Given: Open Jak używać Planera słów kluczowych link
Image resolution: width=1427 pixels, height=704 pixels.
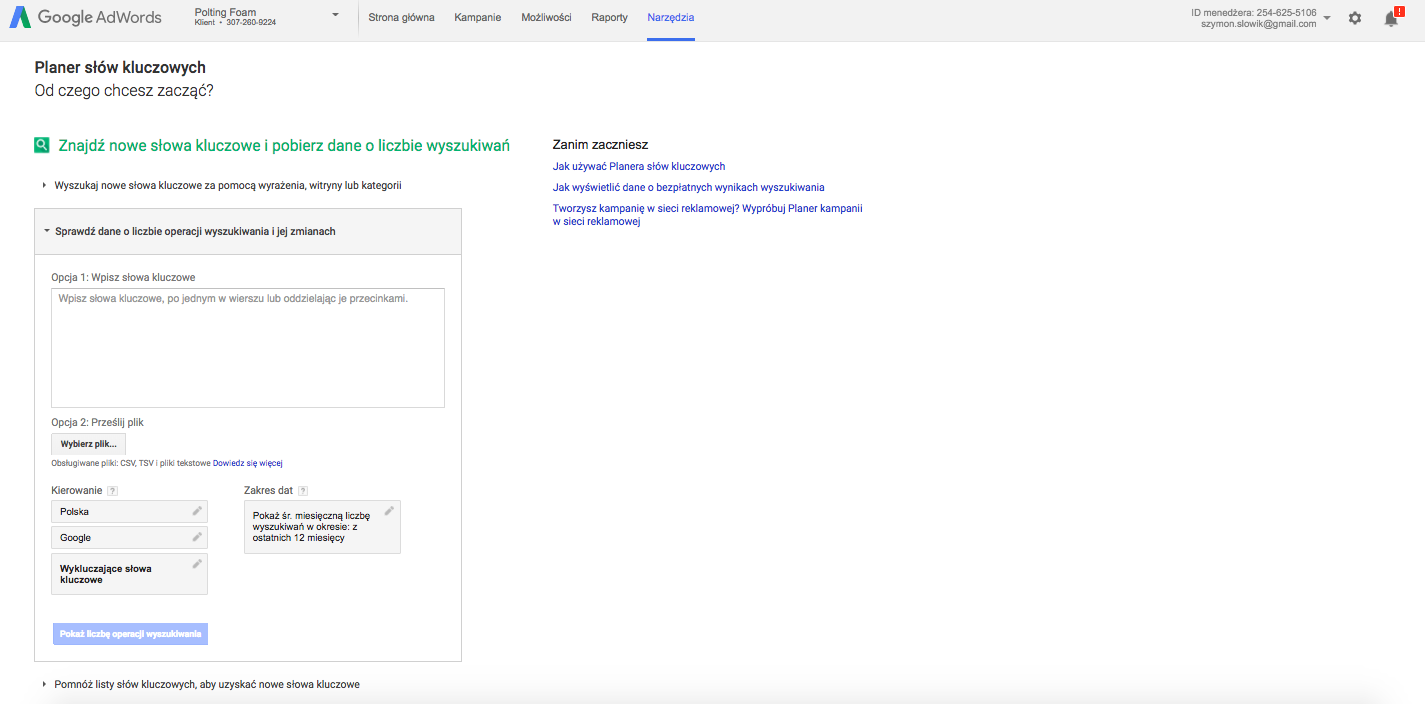Looking at the screenshot, I should (639, 167).
